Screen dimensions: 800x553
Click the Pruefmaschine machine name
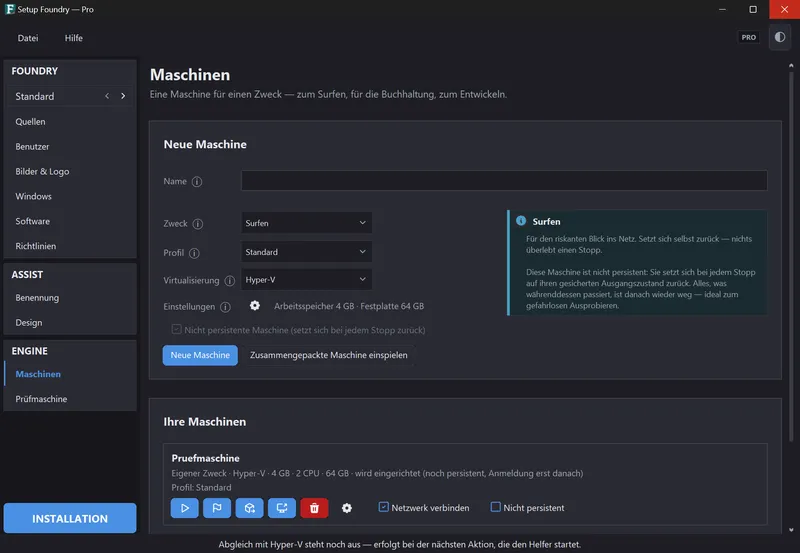tap(206, 458)
